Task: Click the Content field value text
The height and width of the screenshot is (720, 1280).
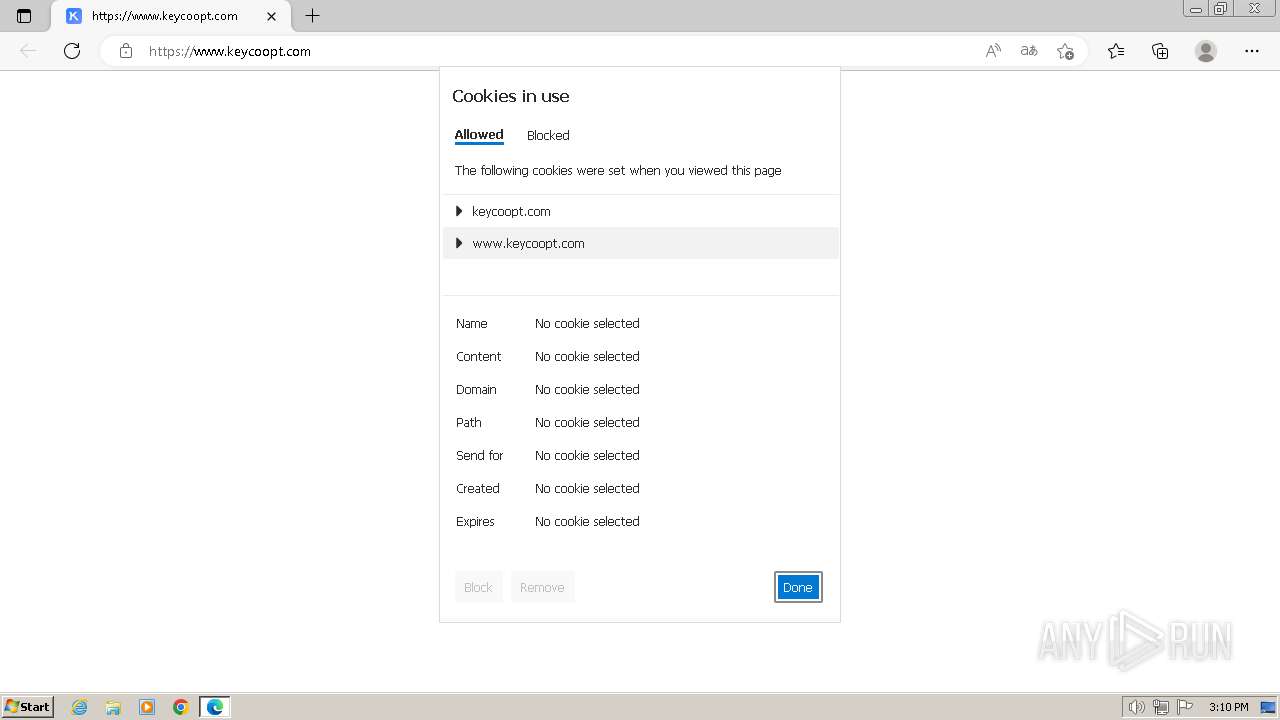Action: point(587,356)
